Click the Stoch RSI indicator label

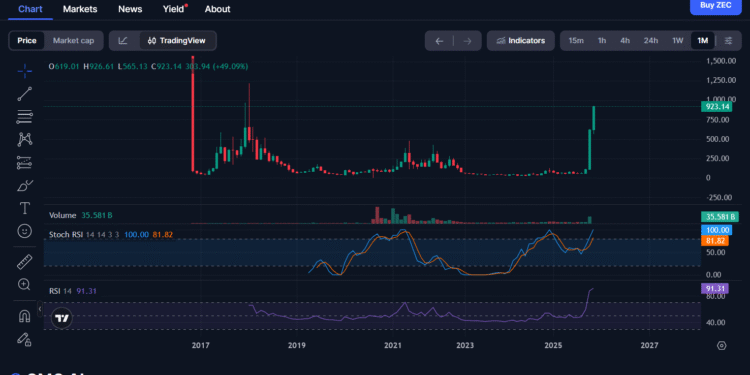(66, 235)
